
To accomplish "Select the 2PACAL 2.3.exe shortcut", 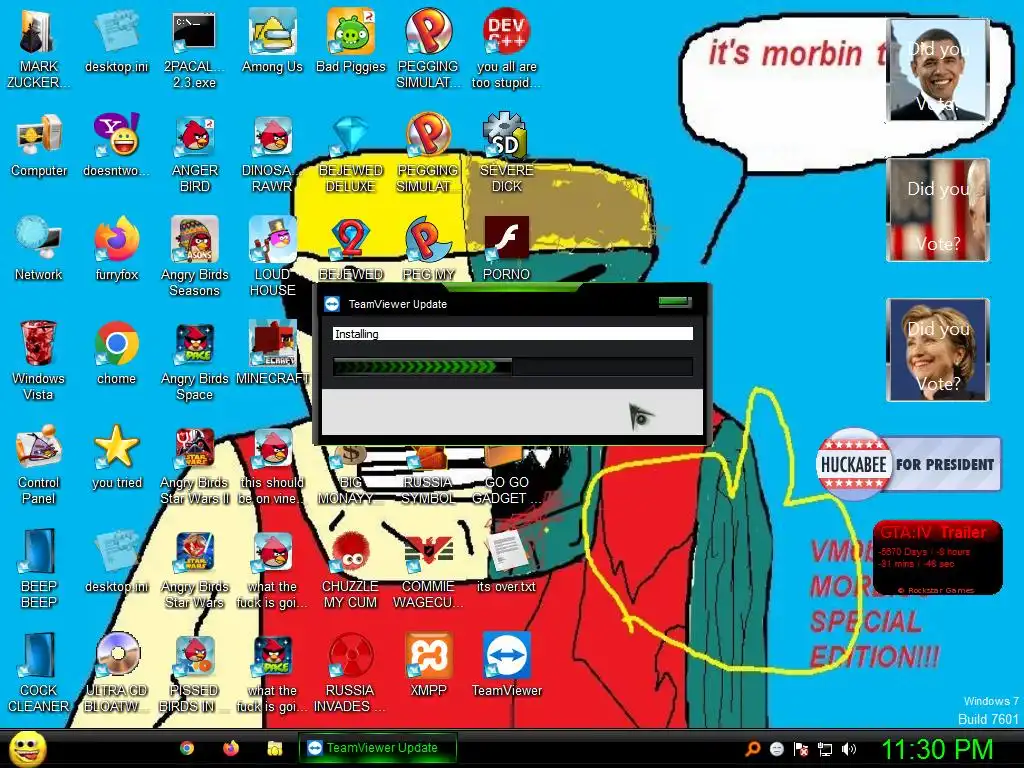I will pos(194,49).
